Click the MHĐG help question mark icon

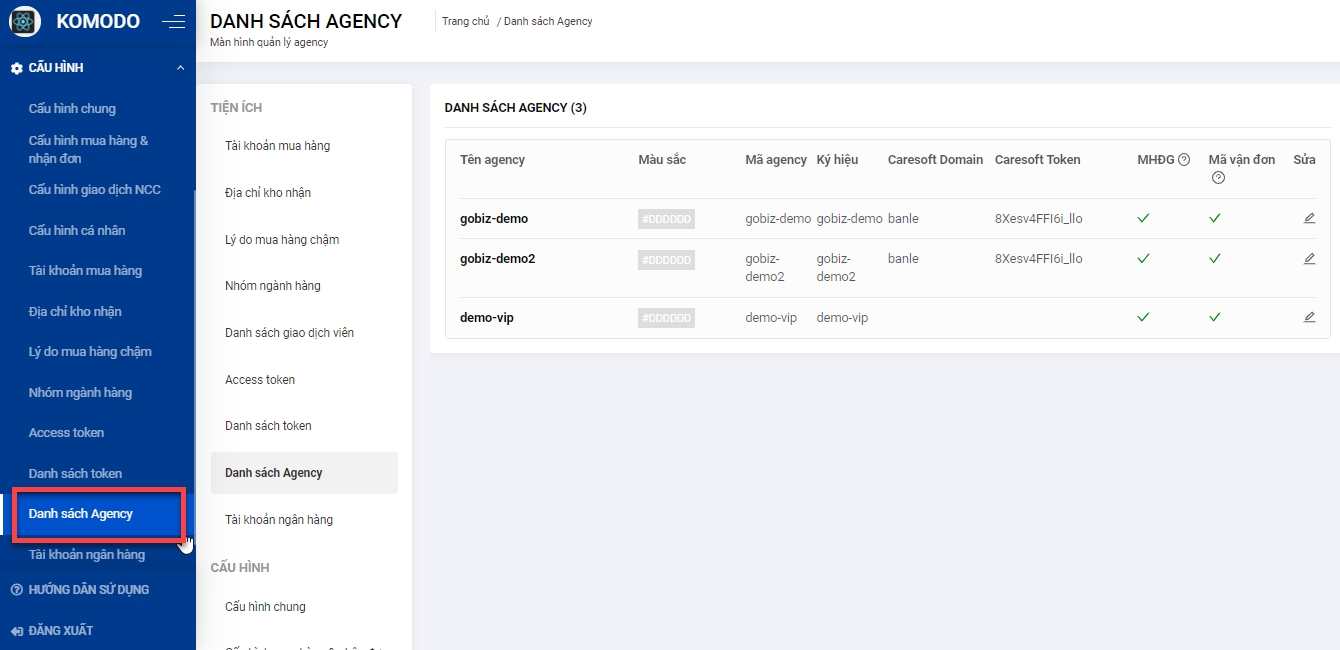[1184, 160]
